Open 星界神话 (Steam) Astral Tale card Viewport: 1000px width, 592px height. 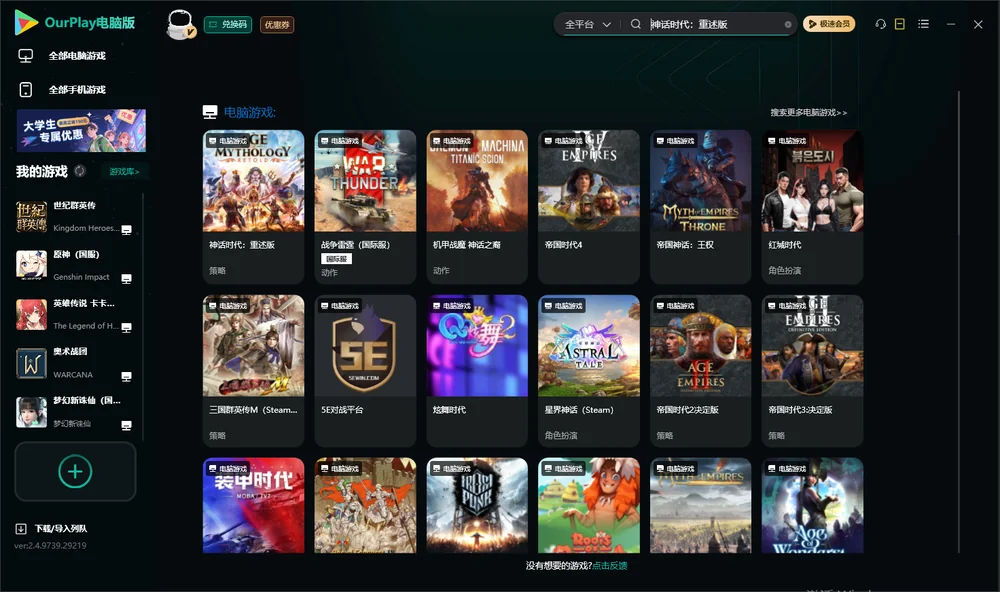click(x=589, y=371)
